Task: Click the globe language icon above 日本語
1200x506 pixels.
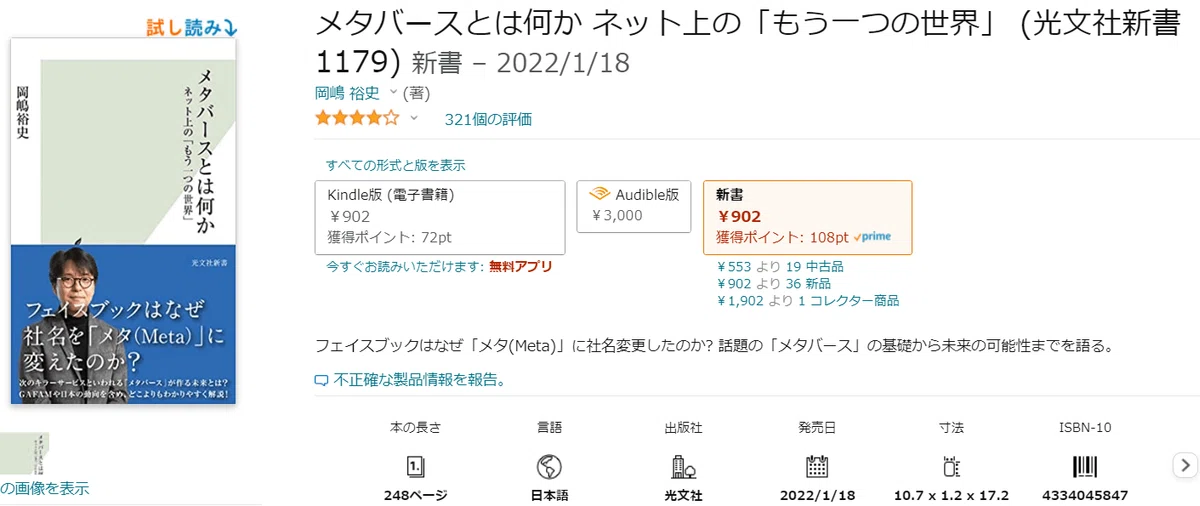Action: click(x=548, y=465)
